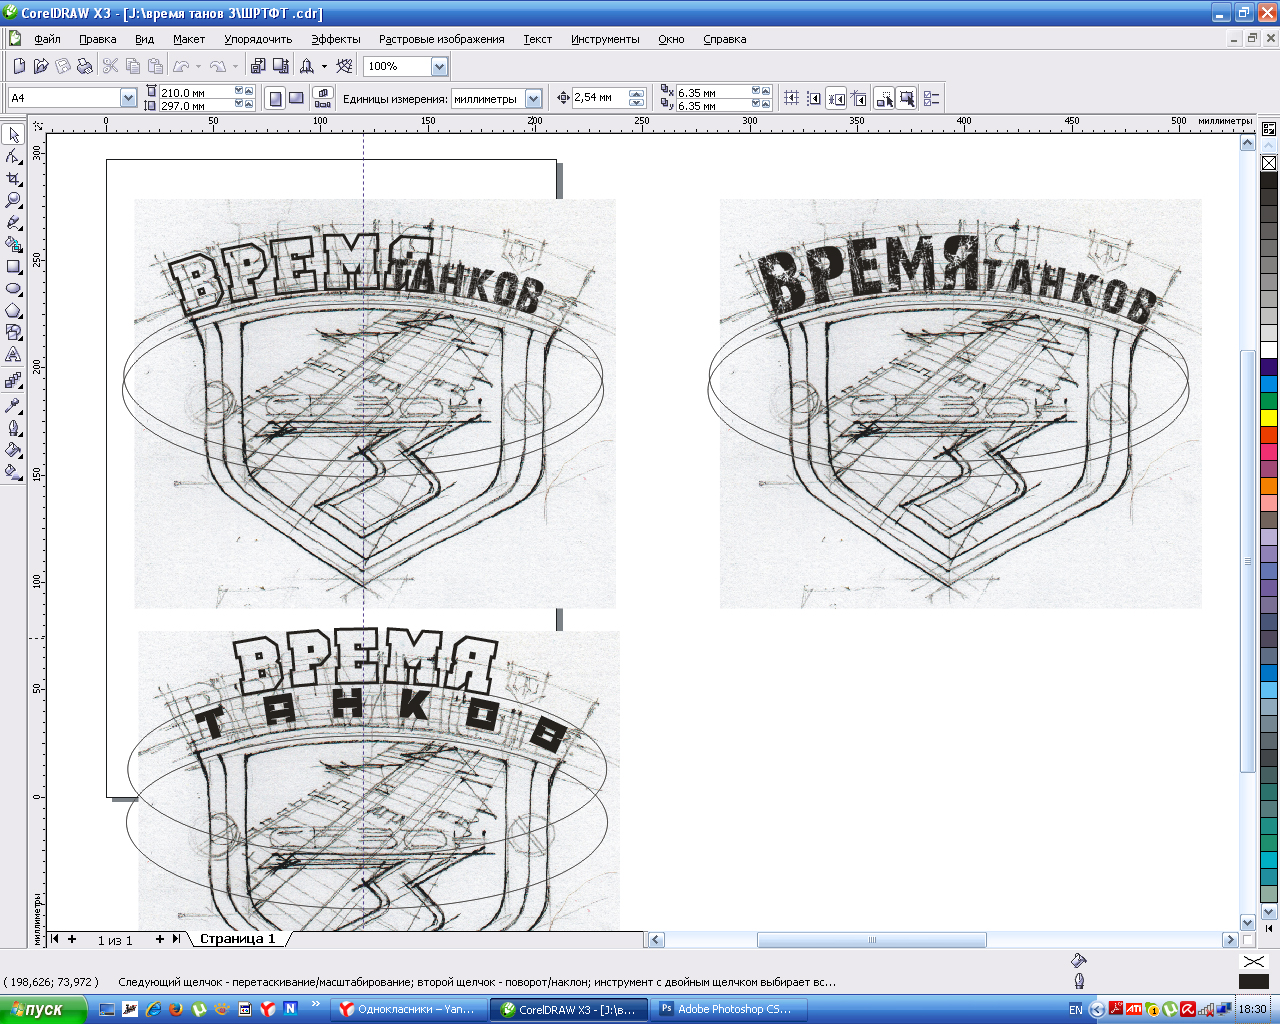Pick the yellow color swatch

[x=1269, y=417]
